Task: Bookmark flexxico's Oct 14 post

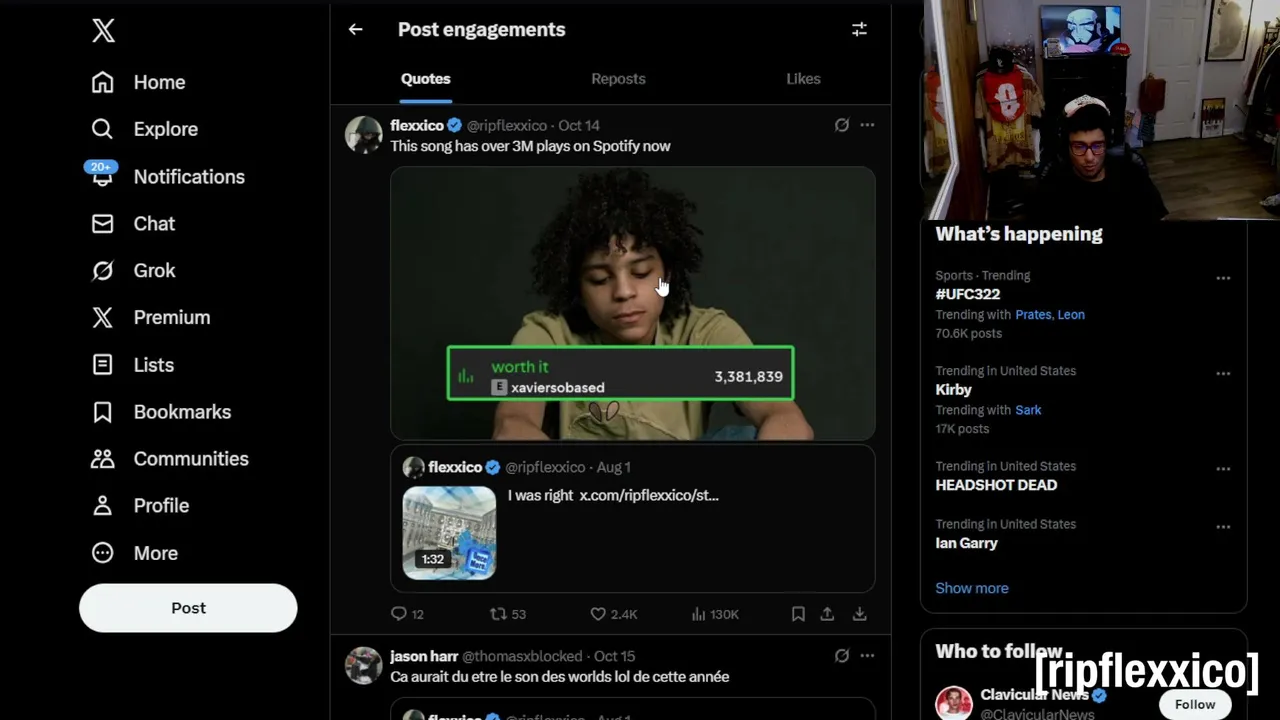Action: pos(798,614)
